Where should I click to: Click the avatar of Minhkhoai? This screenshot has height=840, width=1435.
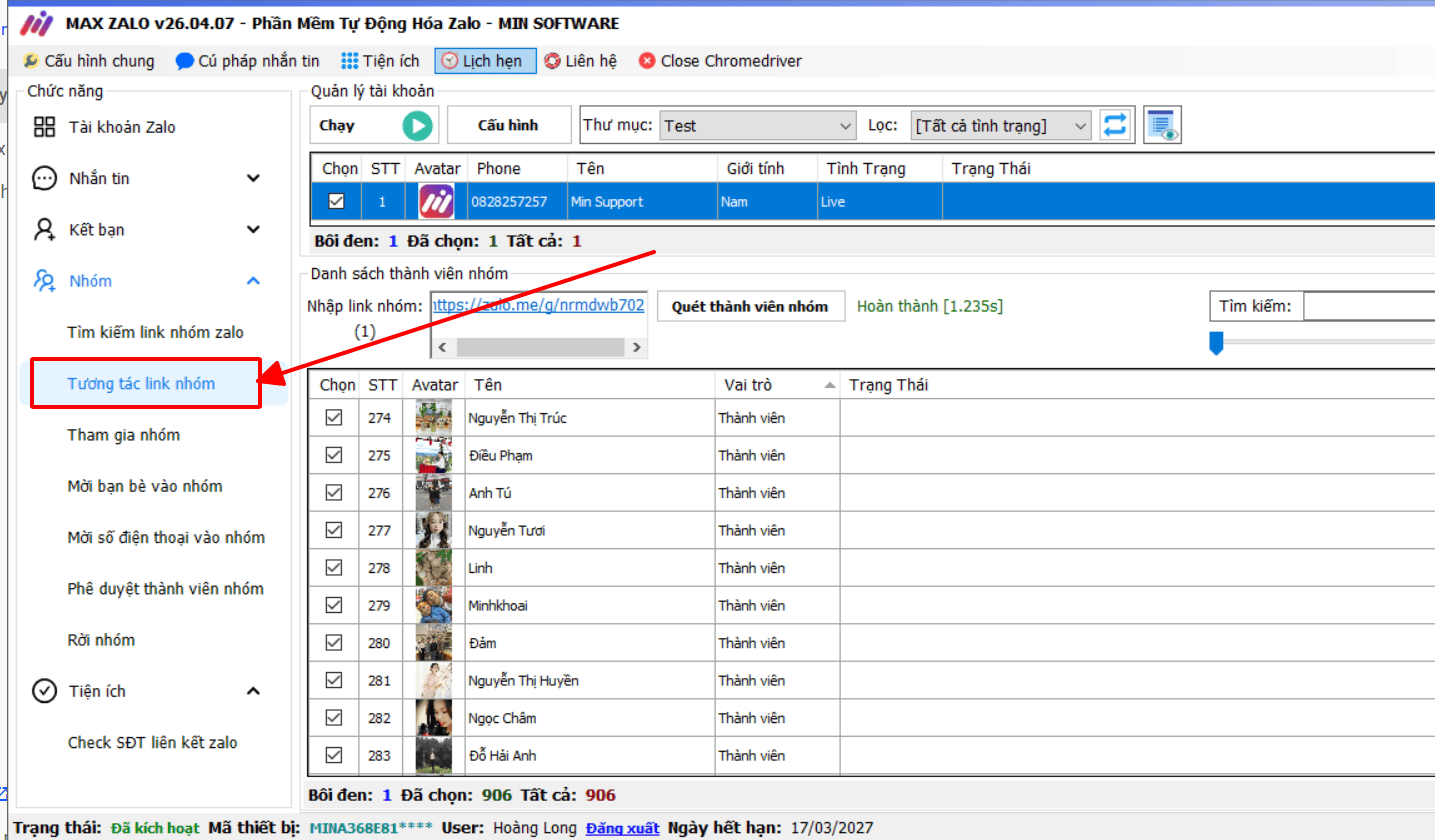[433, 605]
